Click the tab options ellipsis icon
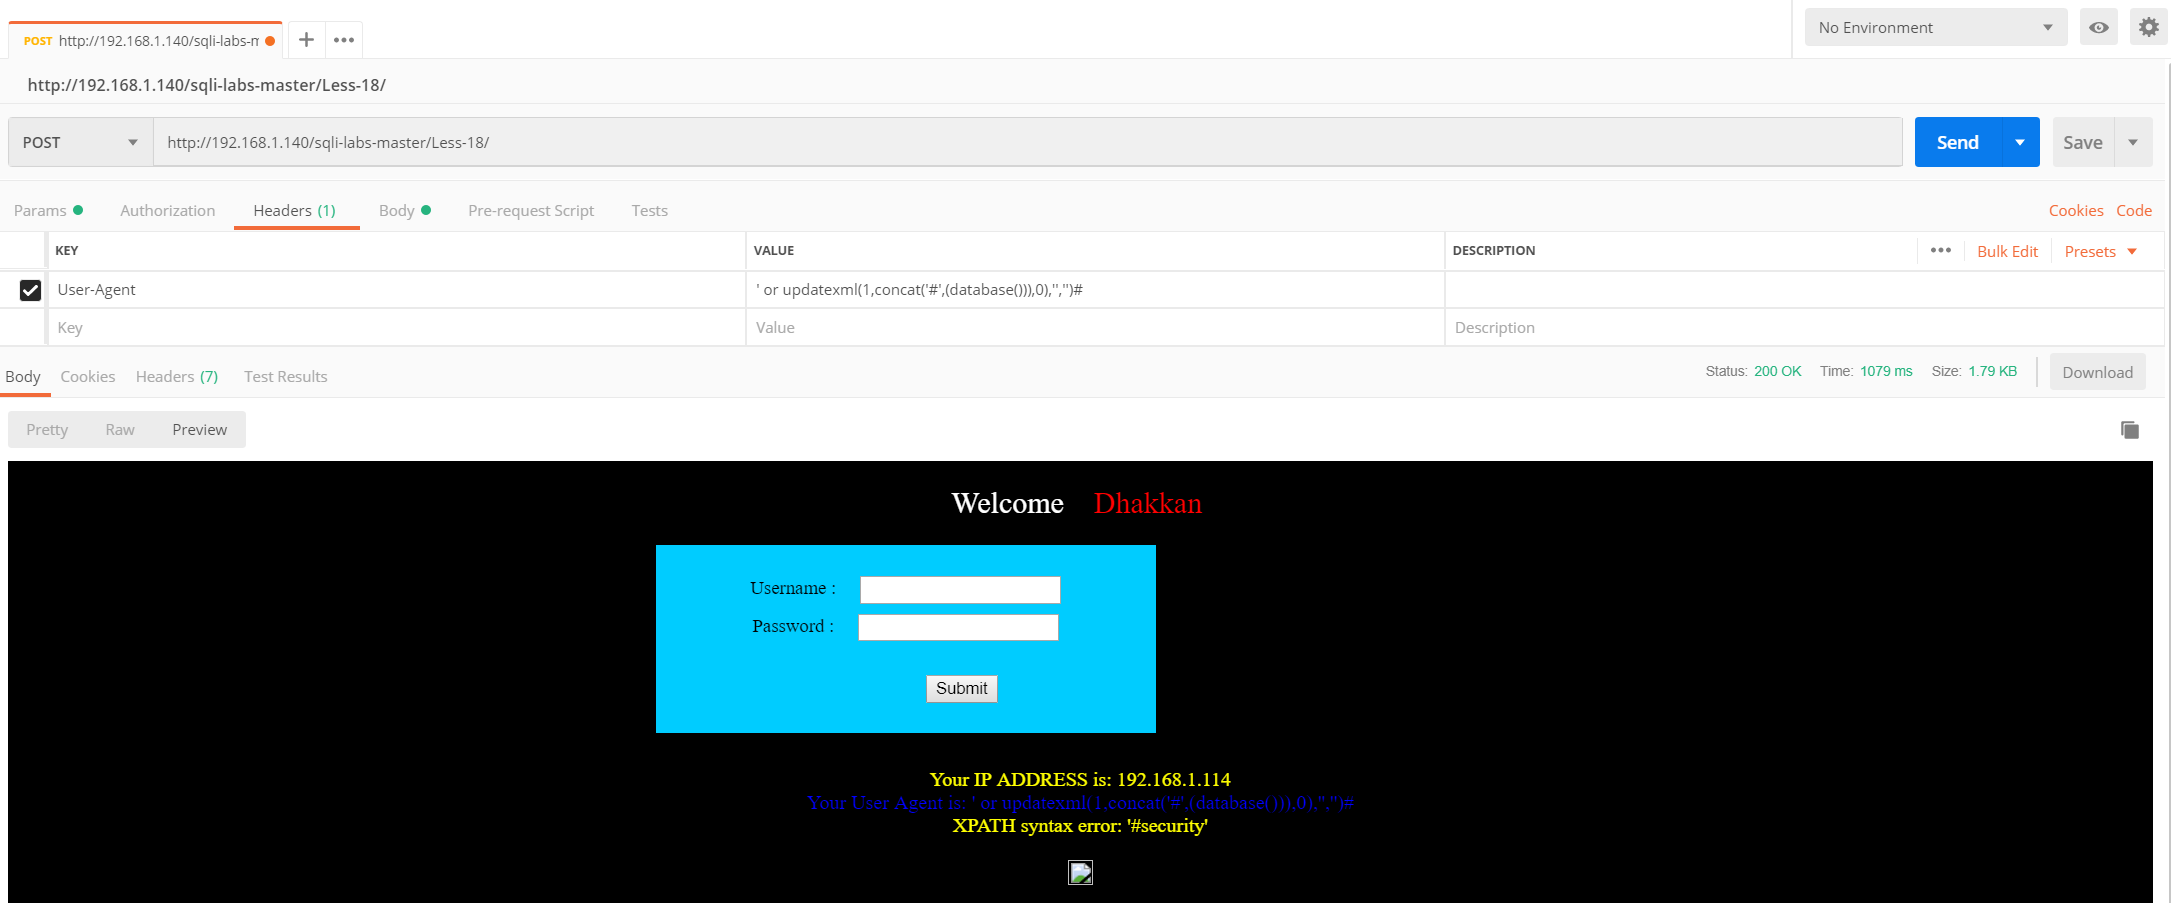This screenshot has height=903, width=2171. tap(344, 40)
